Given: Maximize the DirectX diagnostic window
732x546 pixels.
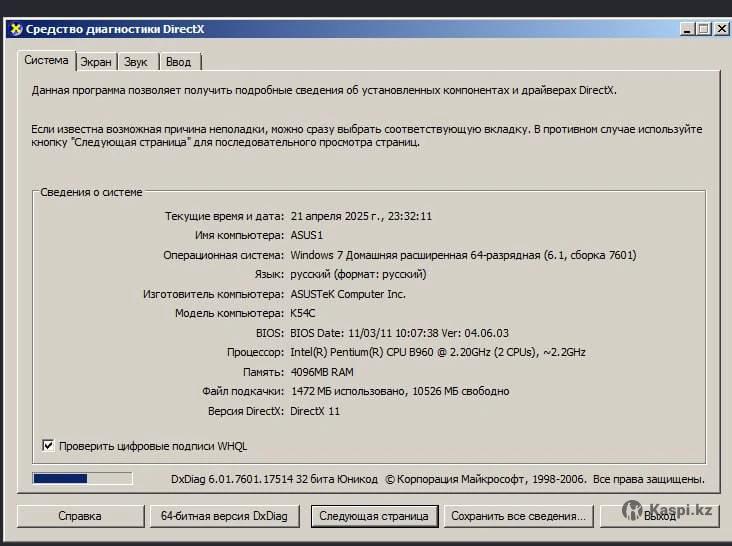Looking at the screenshot, I should tap(704, 29).
